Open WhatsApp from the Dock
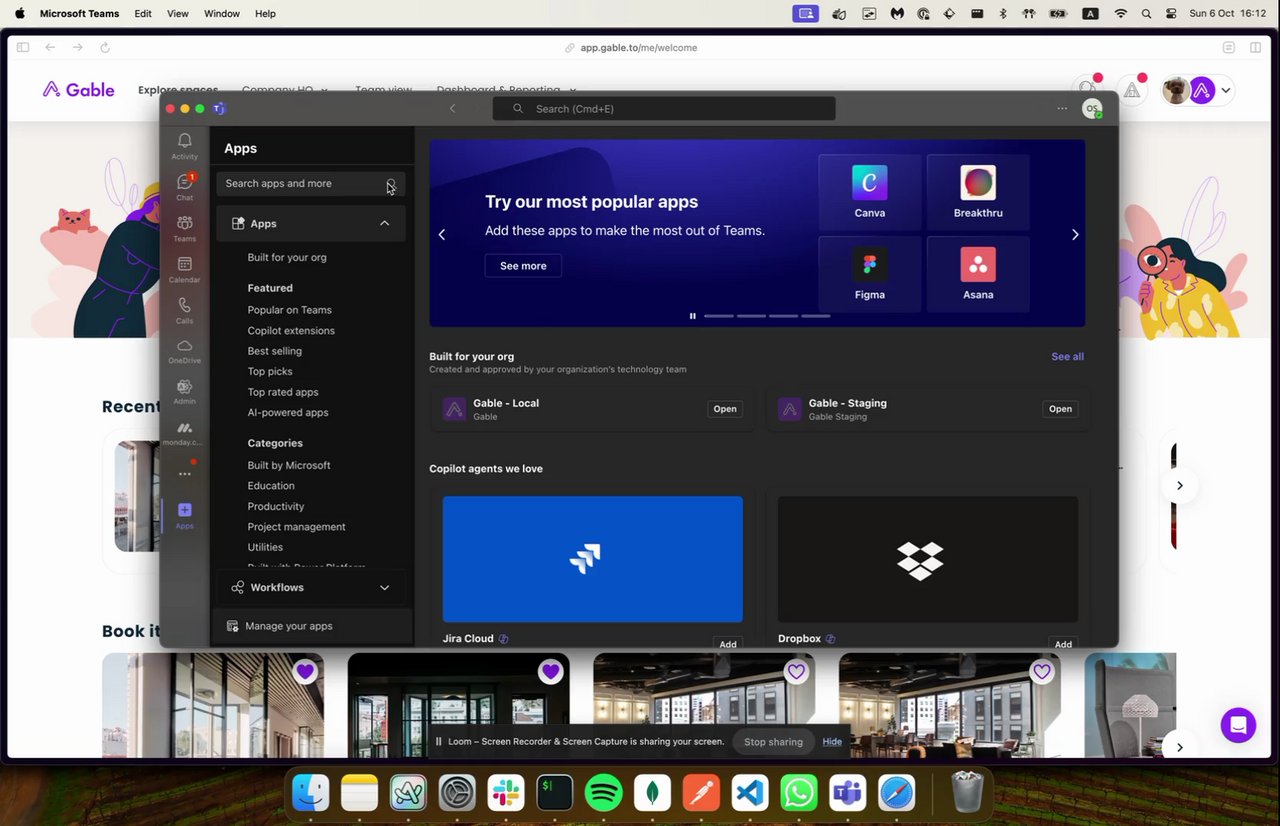This screenshot has width=1280, height=826. pyautogui.click(x=799, y=793)
